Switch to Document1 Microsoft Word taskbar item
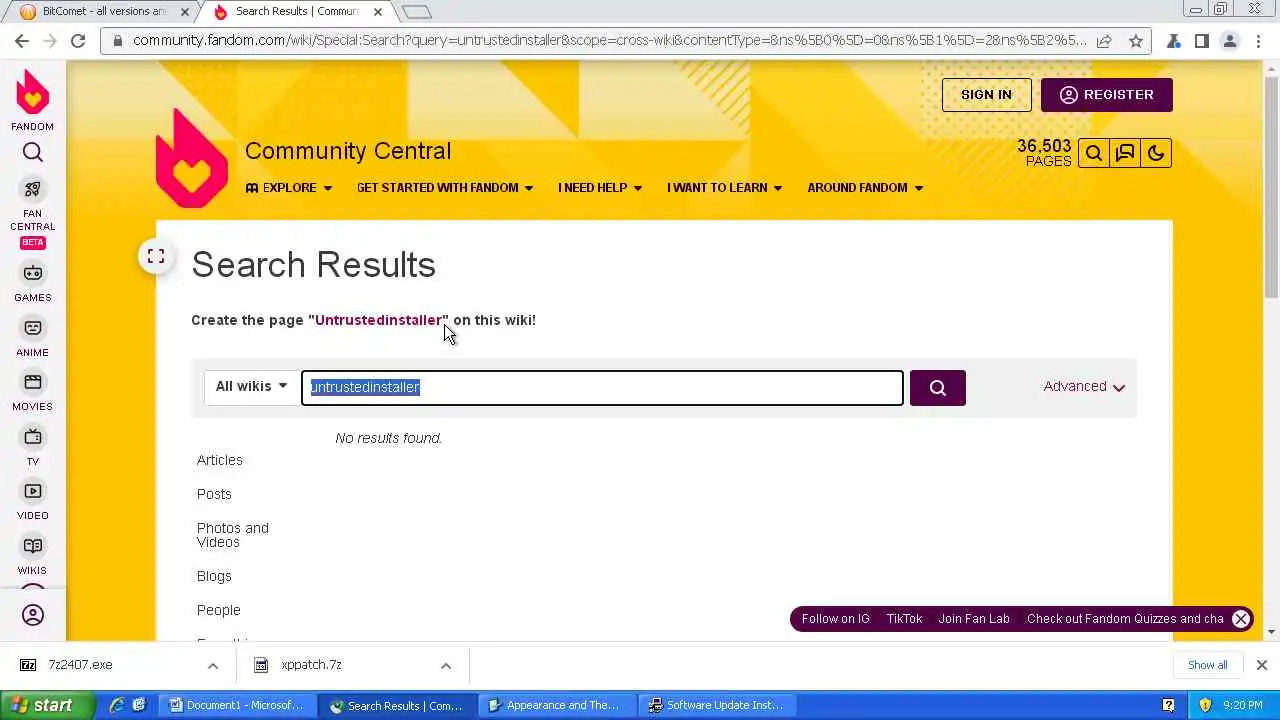The height and width of the screenshot is (720, 1280). (238, 706)
